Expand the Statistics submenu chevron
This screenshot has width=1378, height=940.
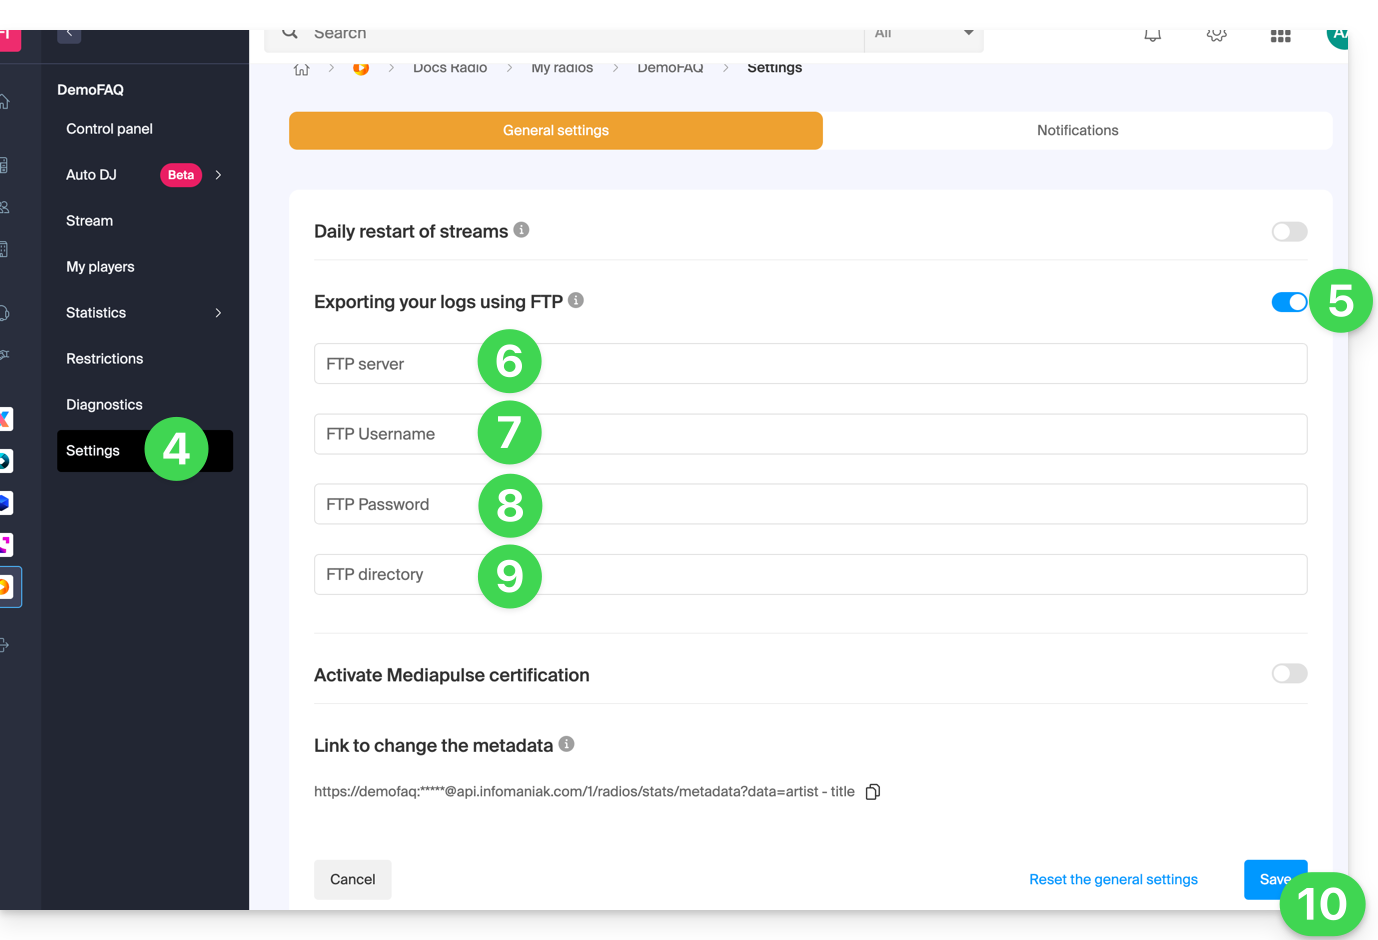218,313
